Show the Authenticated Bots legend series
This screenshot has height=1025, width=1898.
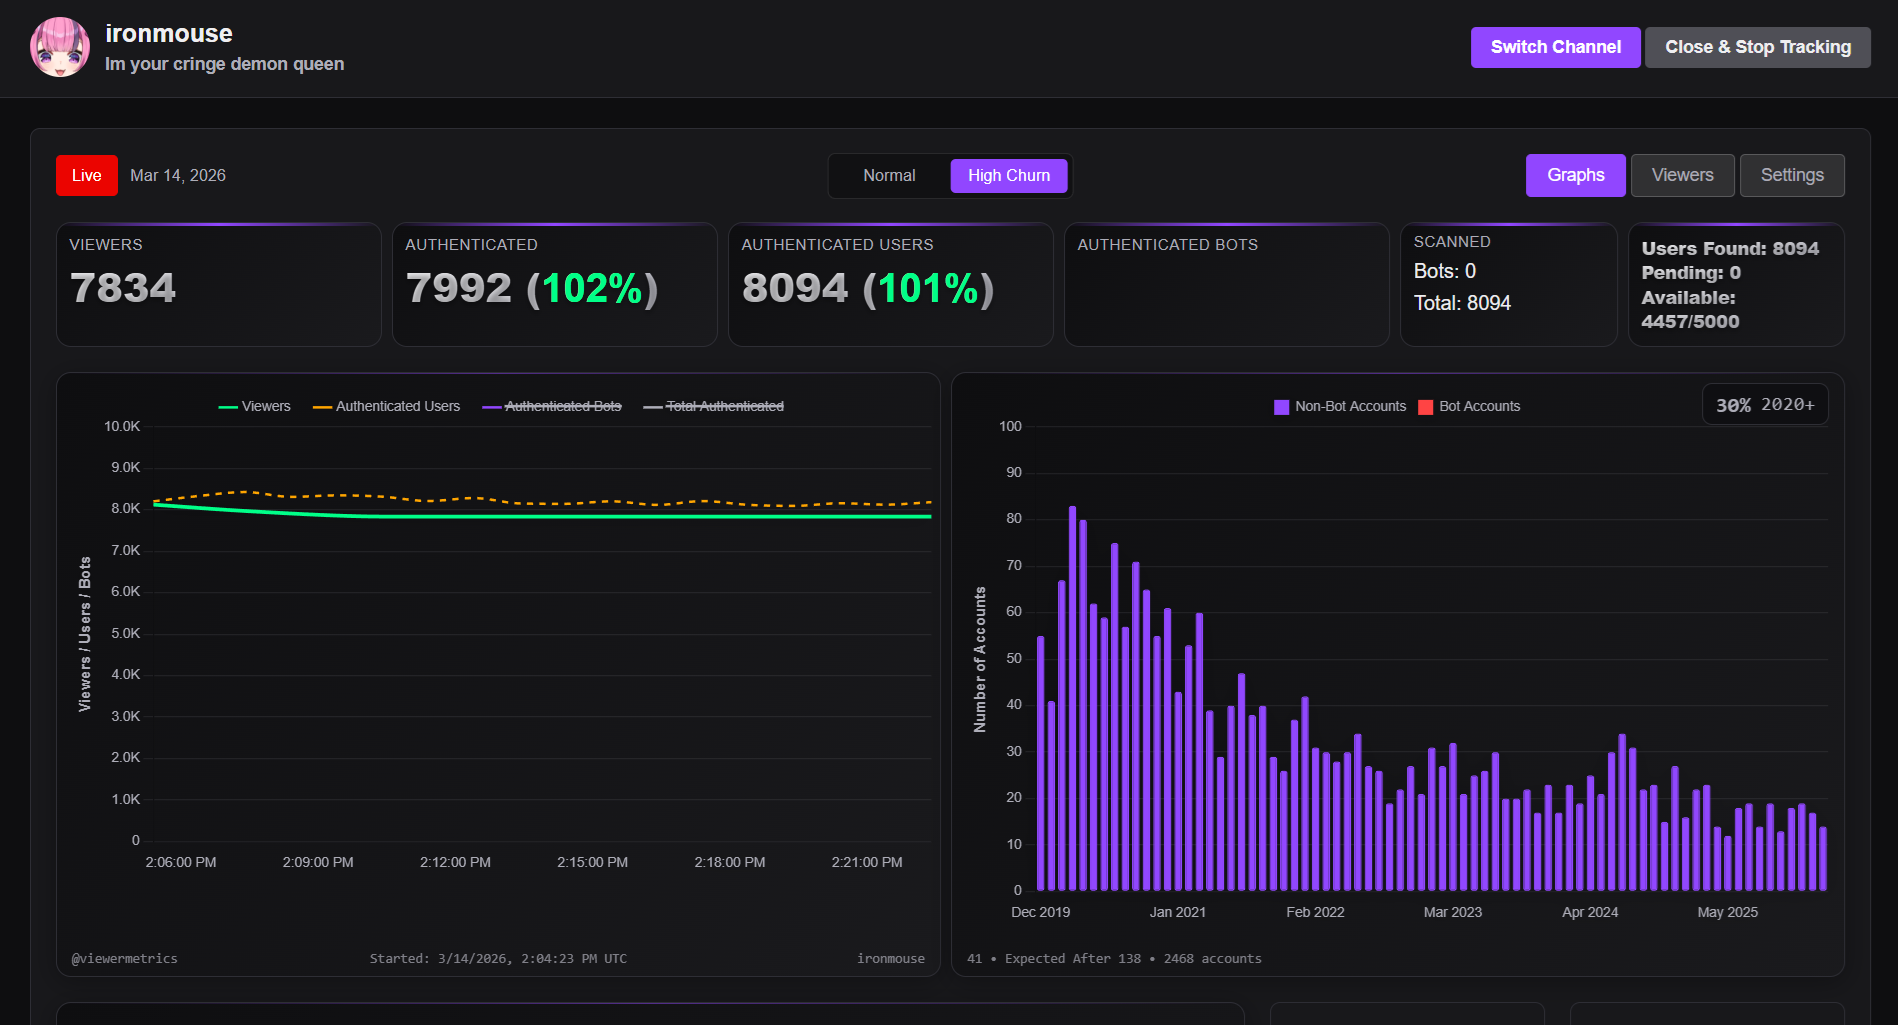(552, 407)
